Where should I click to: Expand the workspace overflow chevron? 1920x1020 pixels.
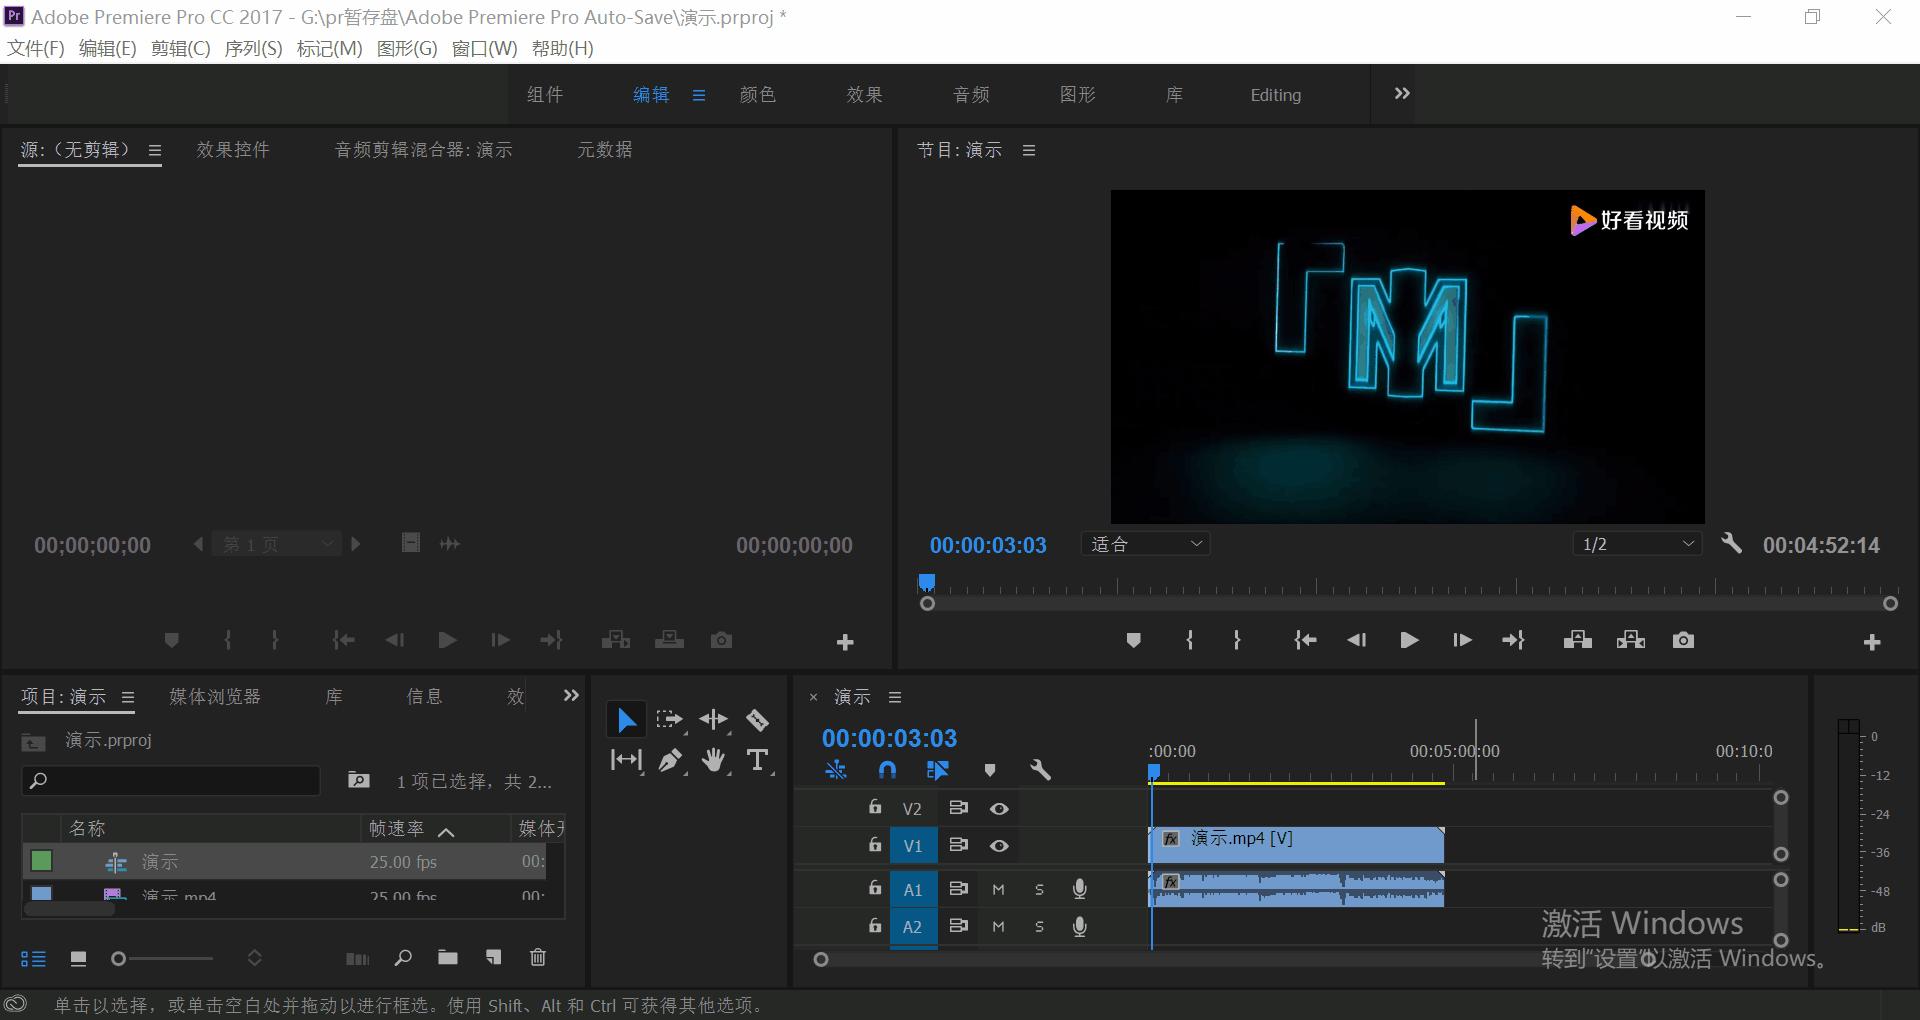(x=1402, y=94)
